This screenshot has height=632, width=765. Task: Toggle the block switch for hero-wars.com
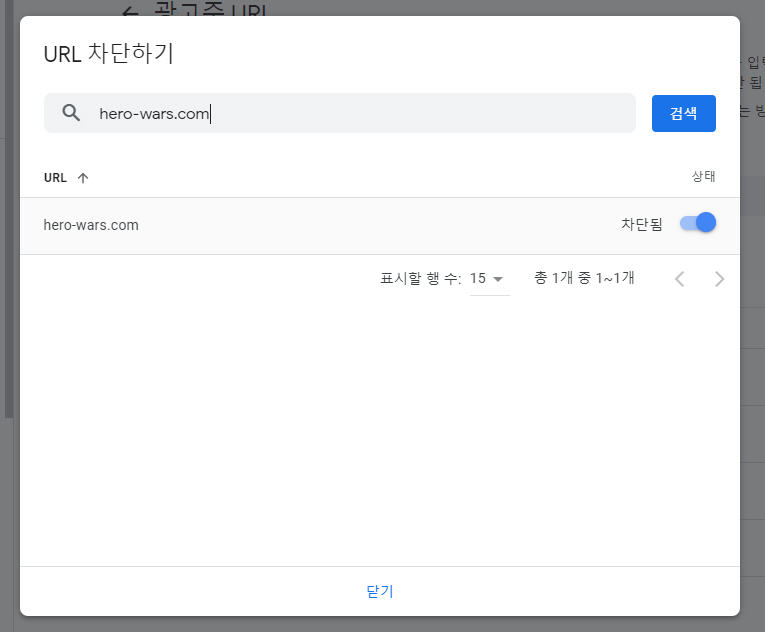point(698,223)
